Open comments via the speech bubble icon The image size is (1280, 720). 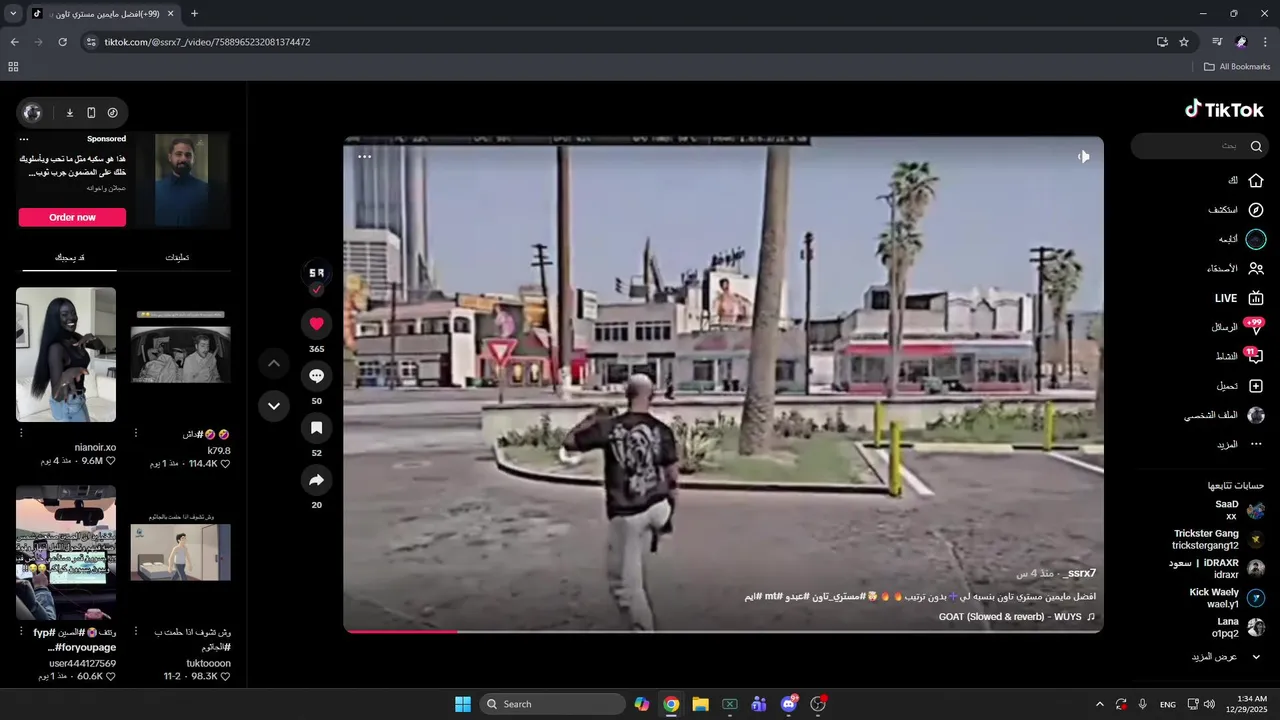pos(316,376)
